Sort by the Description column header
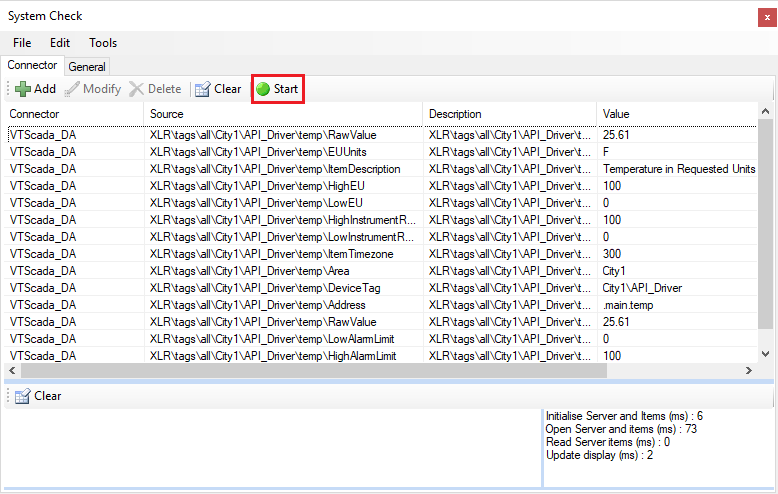Screen dimensions: 778x494 [510, 114]
